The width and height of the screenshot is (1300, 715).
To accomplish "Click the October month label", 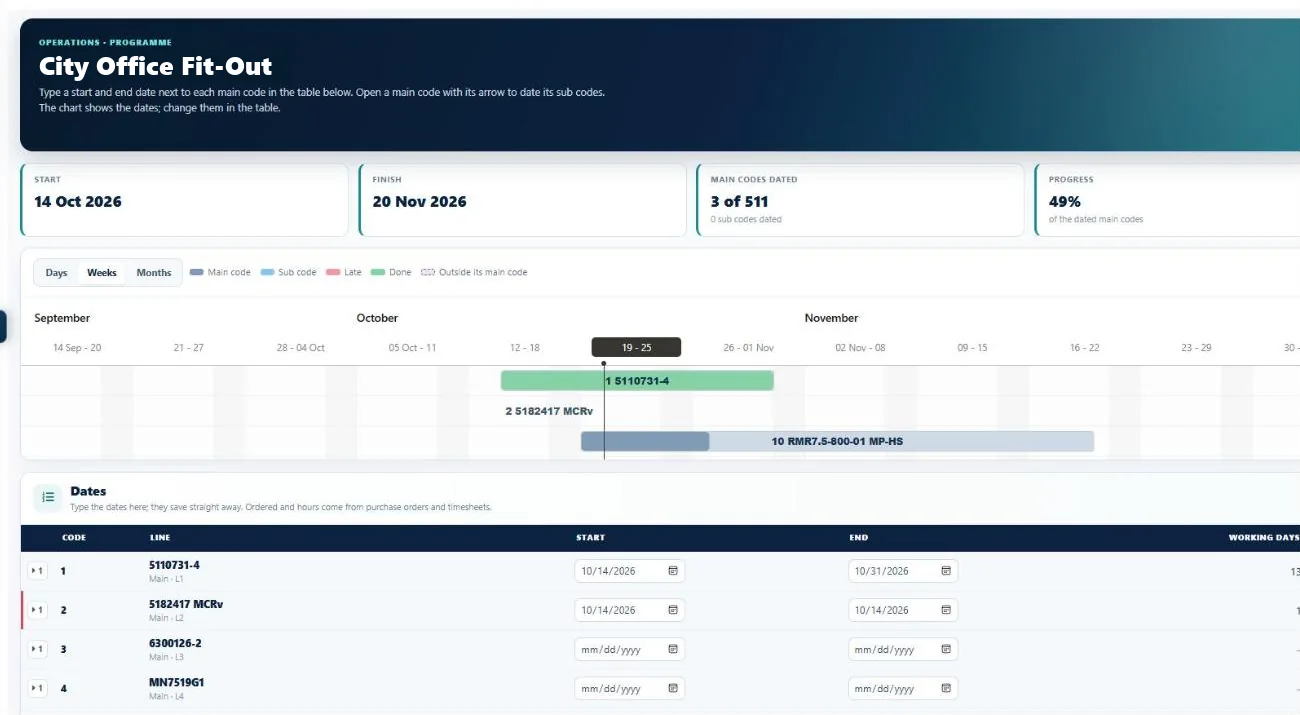I will (377, 318).
